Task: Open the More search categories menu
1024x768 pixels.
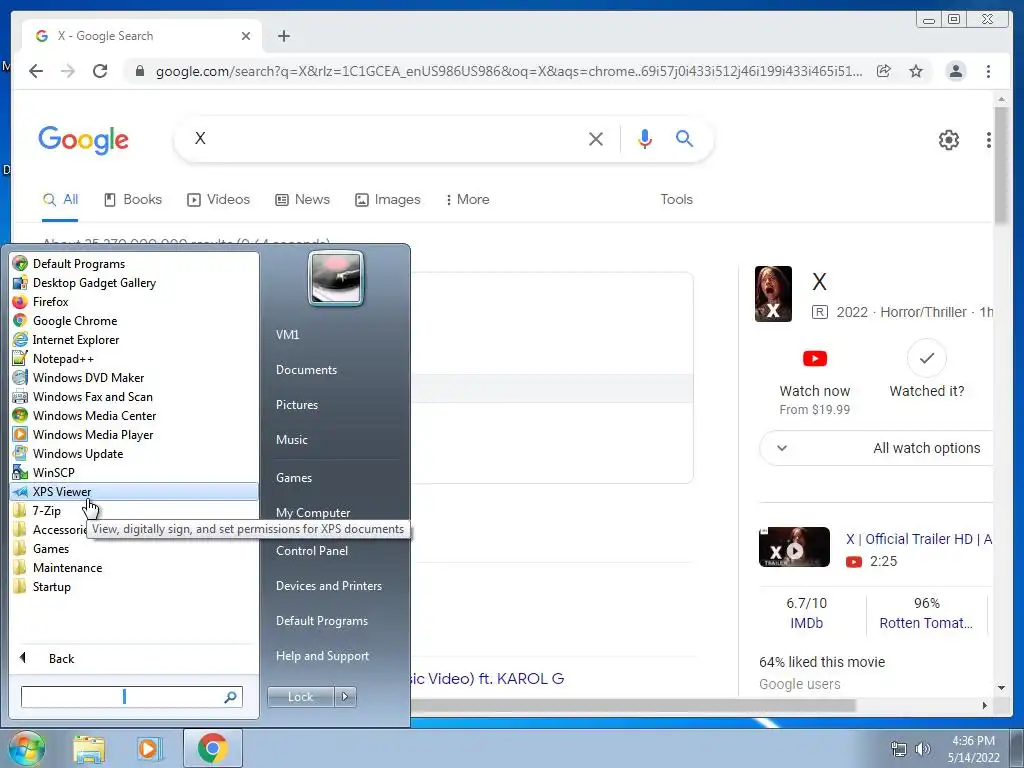Action: [468, 199]
